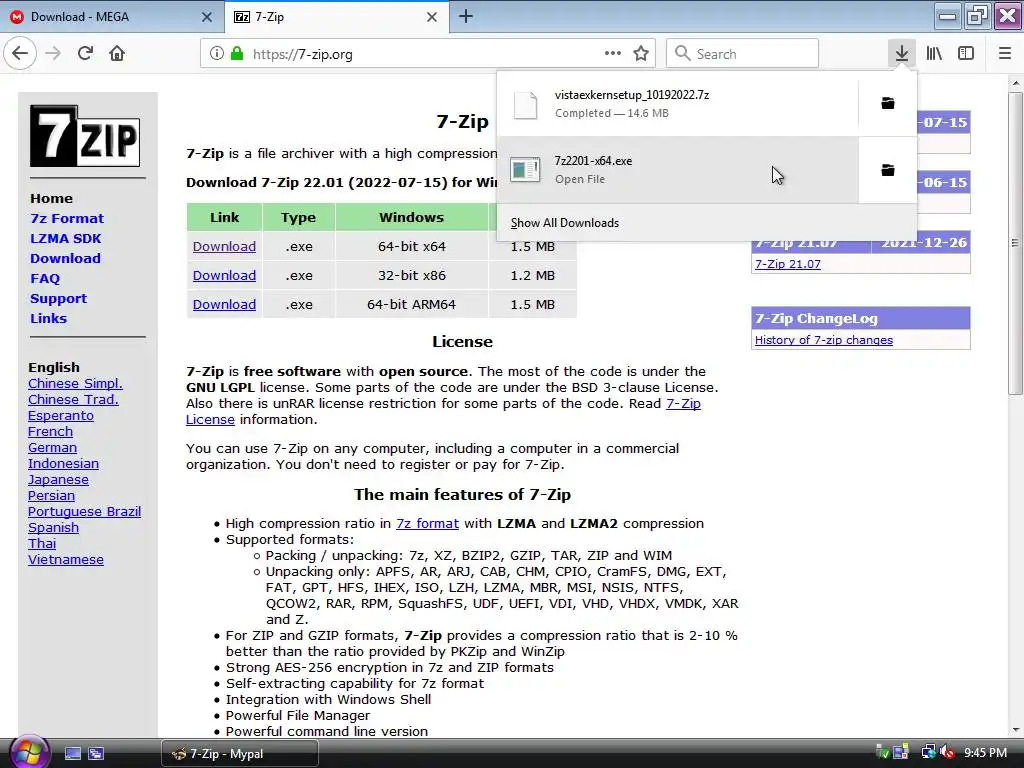Image resolution: width=1024 pixels, height=768 pixels.
Task: Open a new browser tab
Action: [x=466, y=16]
